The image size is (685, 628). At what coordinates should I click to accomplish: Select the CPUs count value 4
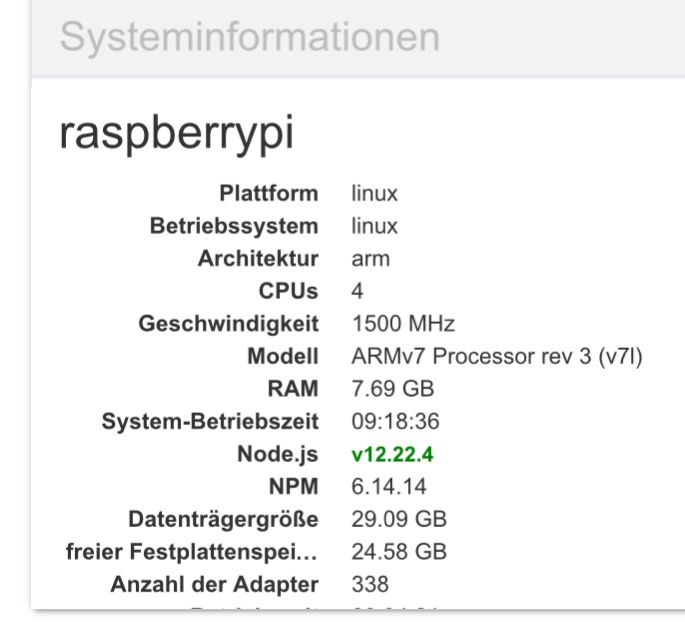coord(358,291)
